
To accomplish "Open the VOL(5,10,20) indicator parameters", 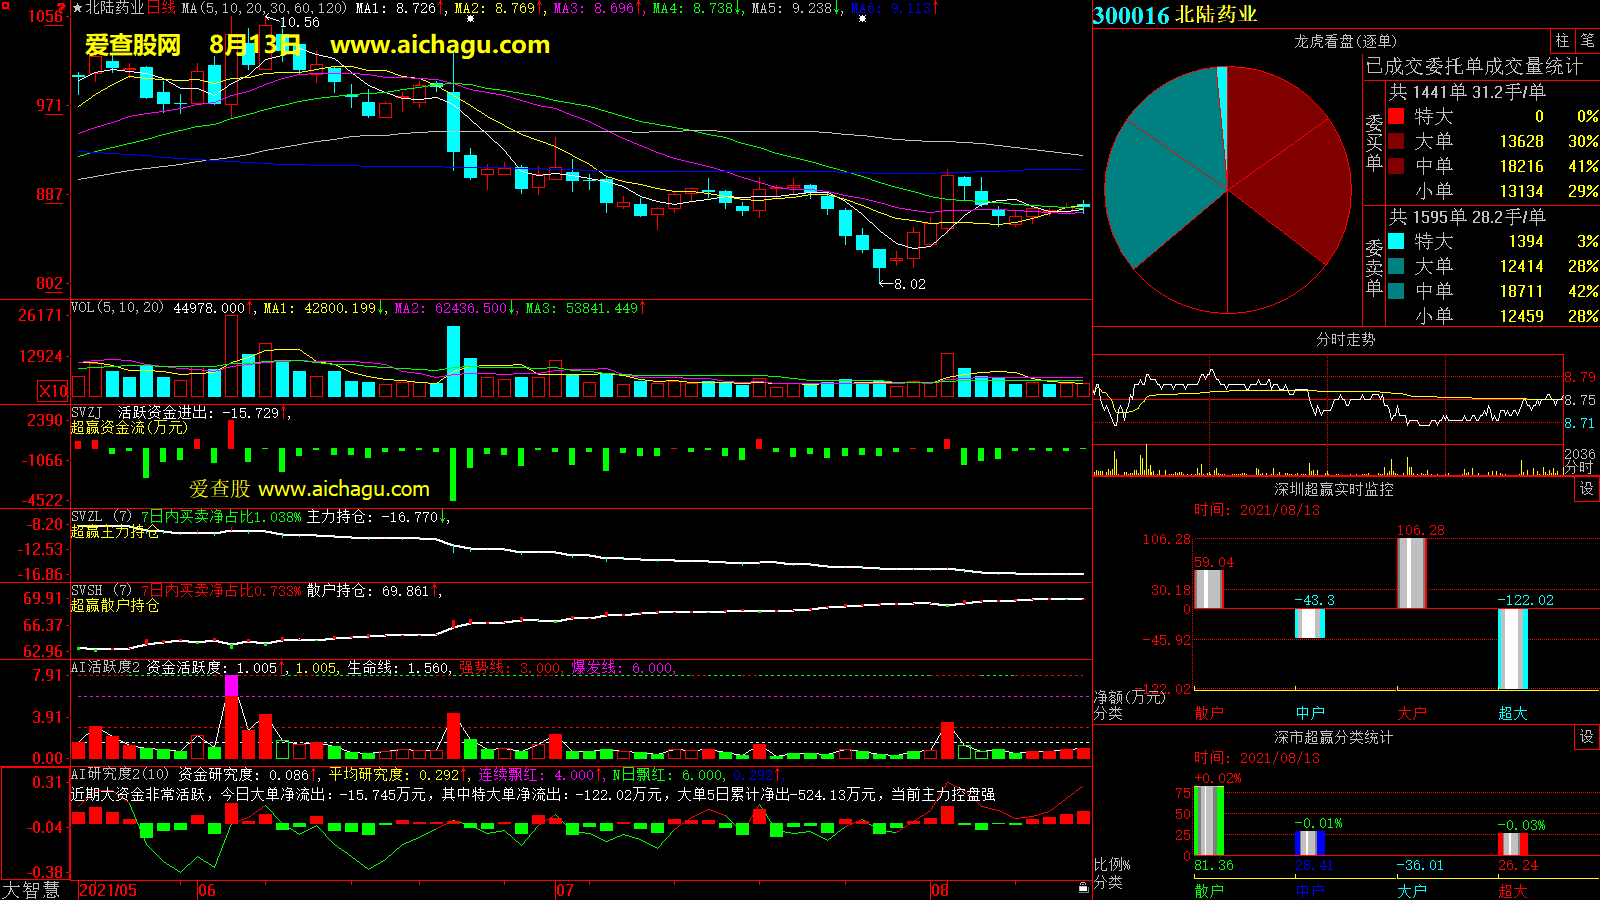I will coord(117,308).
